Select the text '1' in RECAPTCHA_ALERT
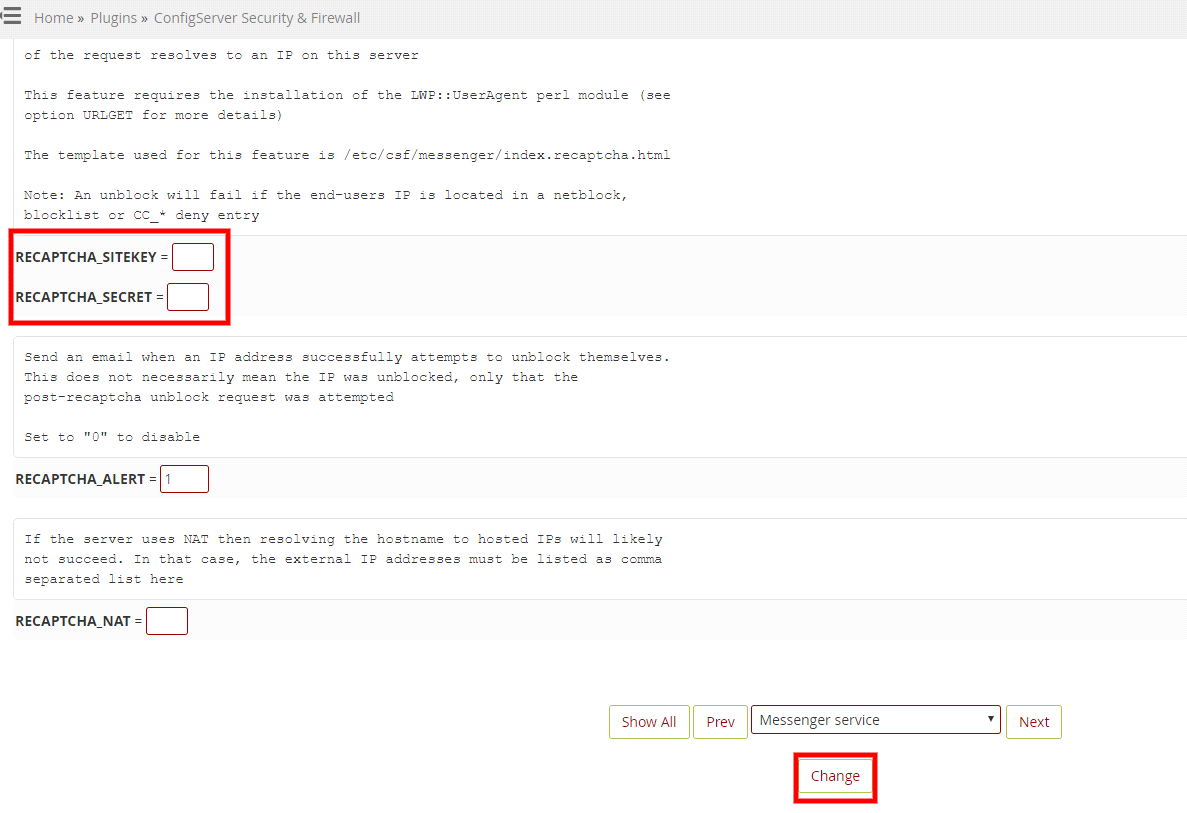Viewport: 1187px width, 813px height. point(169,478)
